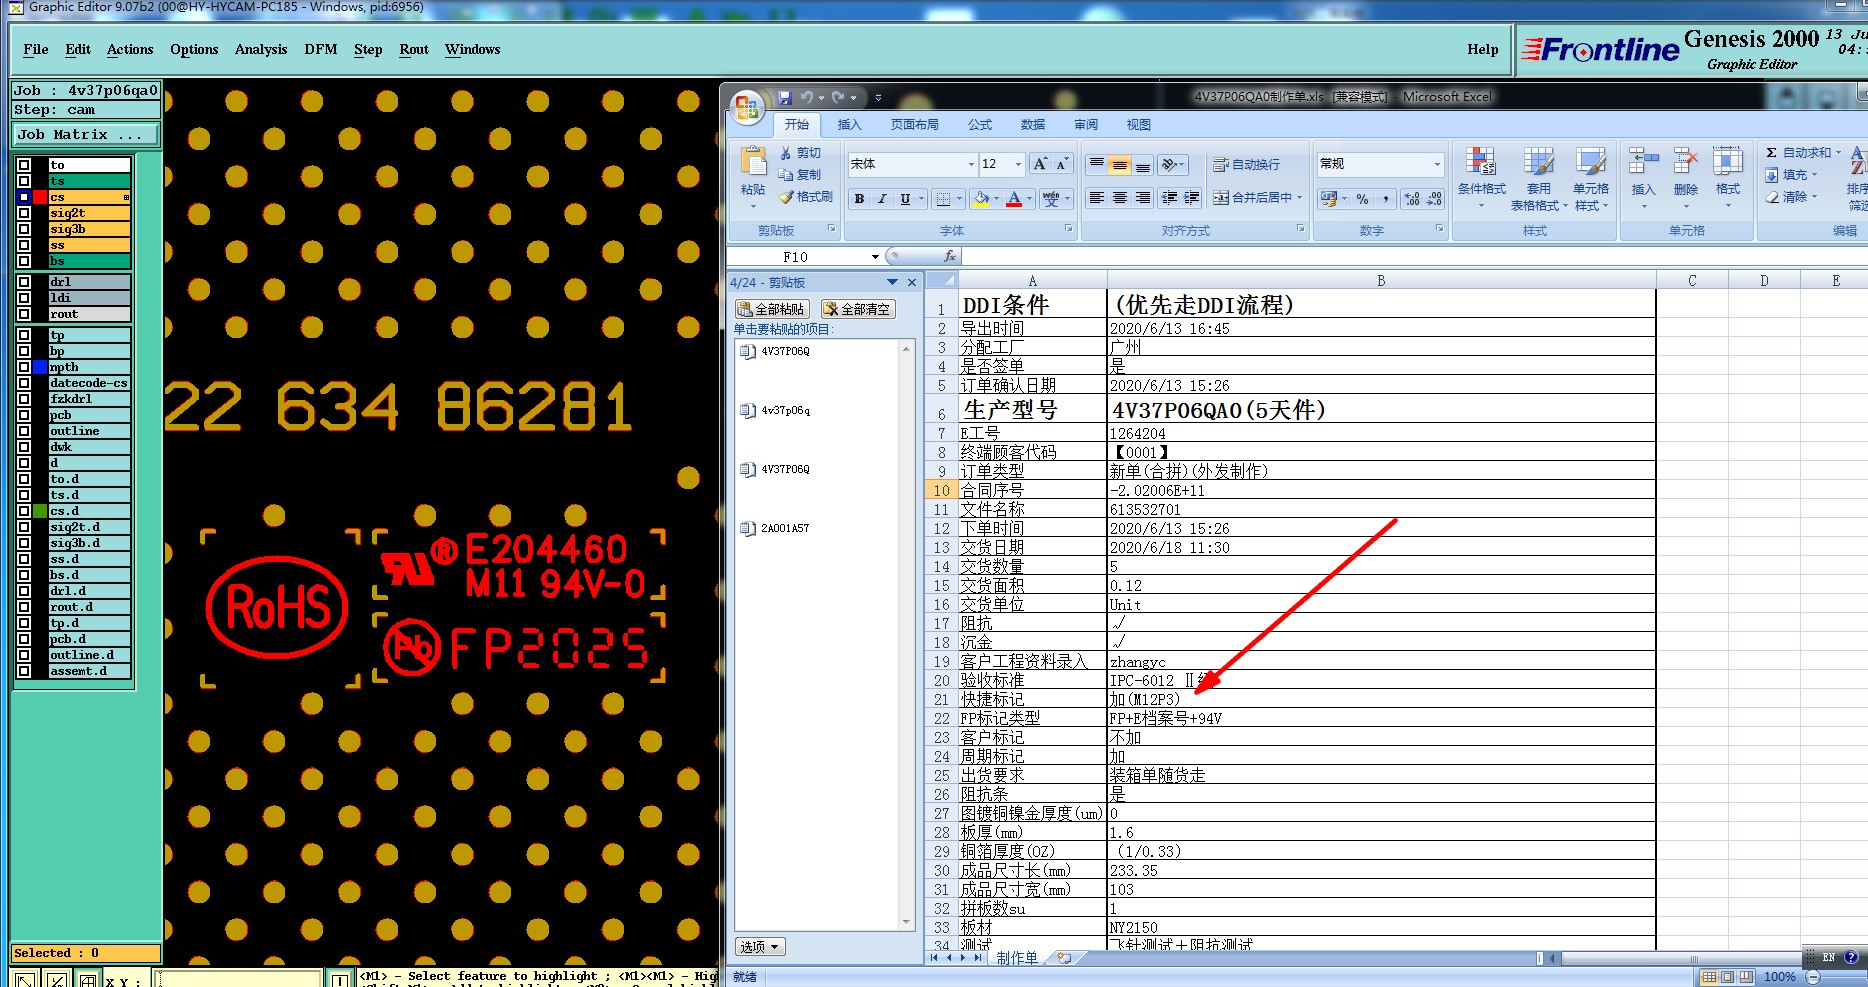
Task: Click the Cut (剪切) icon in Excel
Action: (786, 153)
